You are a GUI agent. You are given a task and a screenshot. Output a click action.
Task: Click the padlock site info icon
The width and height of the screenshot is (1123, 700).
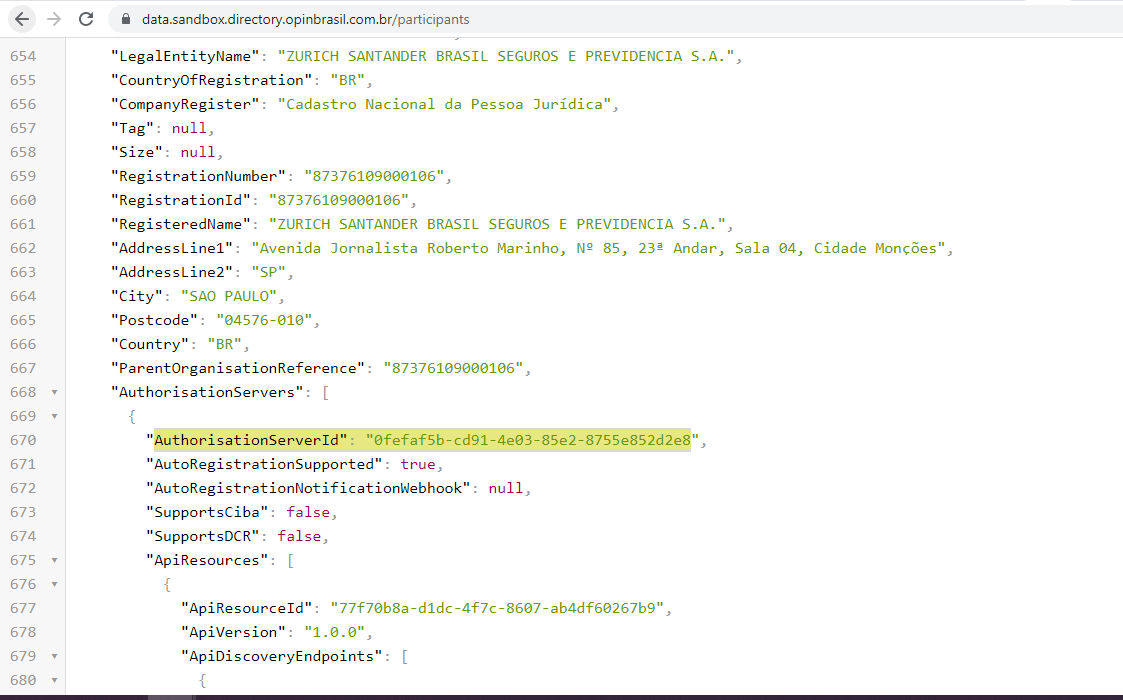[x=125, y=20]
